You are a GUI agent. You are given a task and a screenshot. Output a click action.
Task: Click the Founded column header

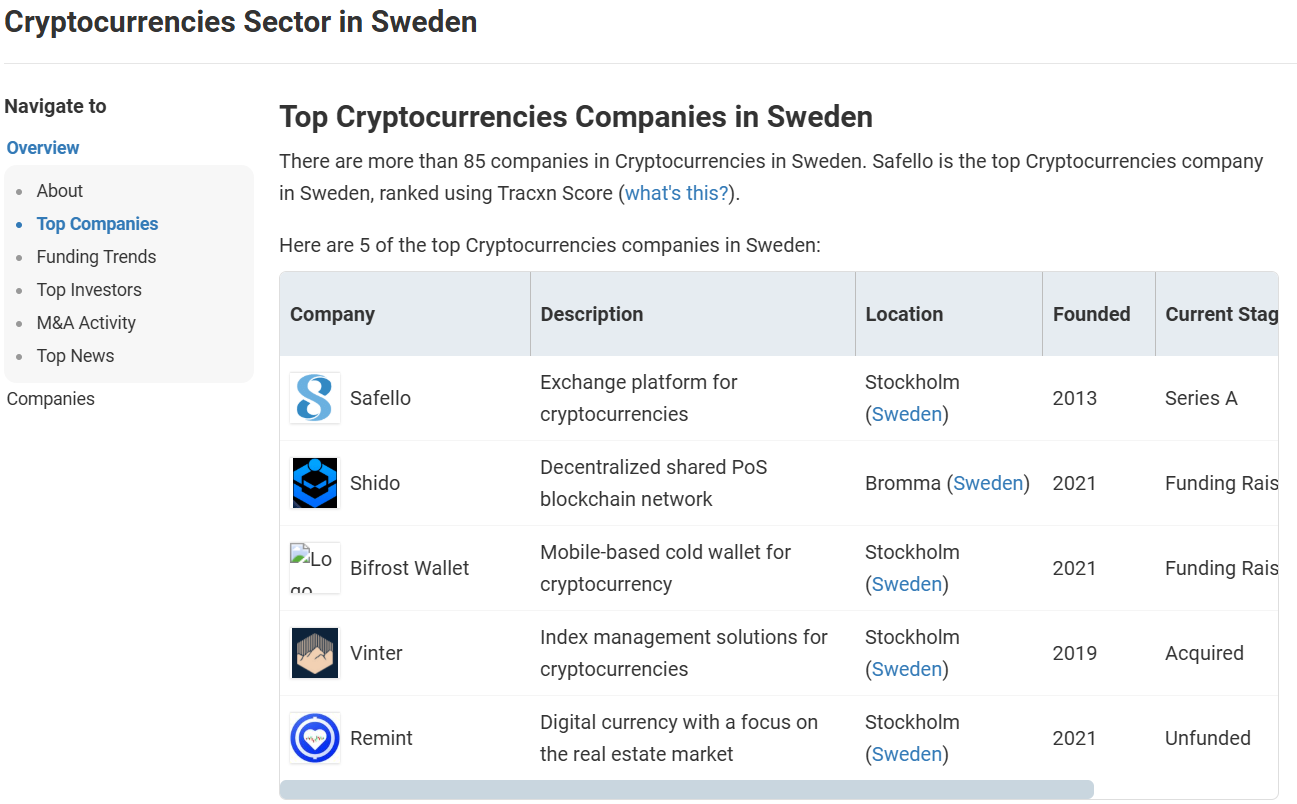coord(1091,314)
